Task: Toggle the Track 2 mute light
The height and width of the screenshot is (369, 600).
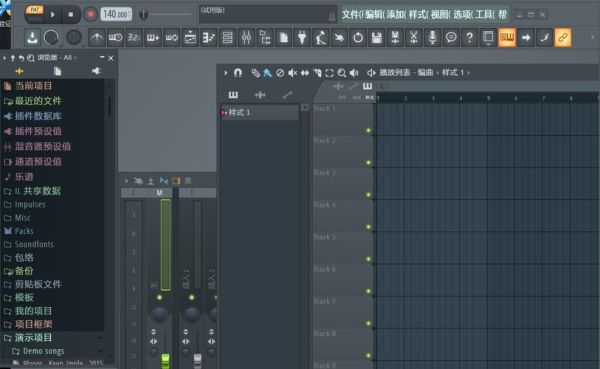Action: [x=368, y=163]
